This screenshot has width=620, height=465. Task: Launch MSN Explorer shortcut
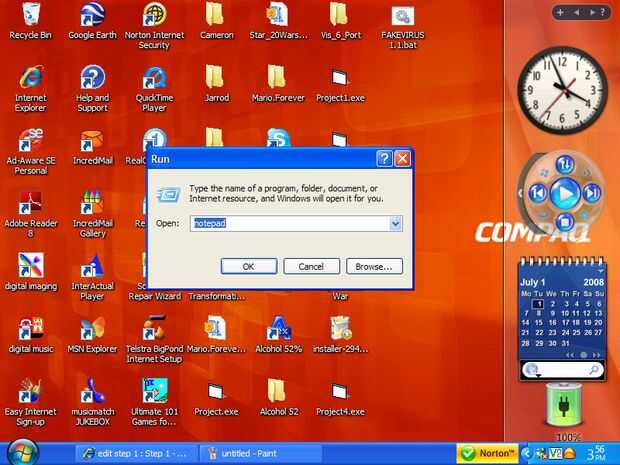pos(92,335)
